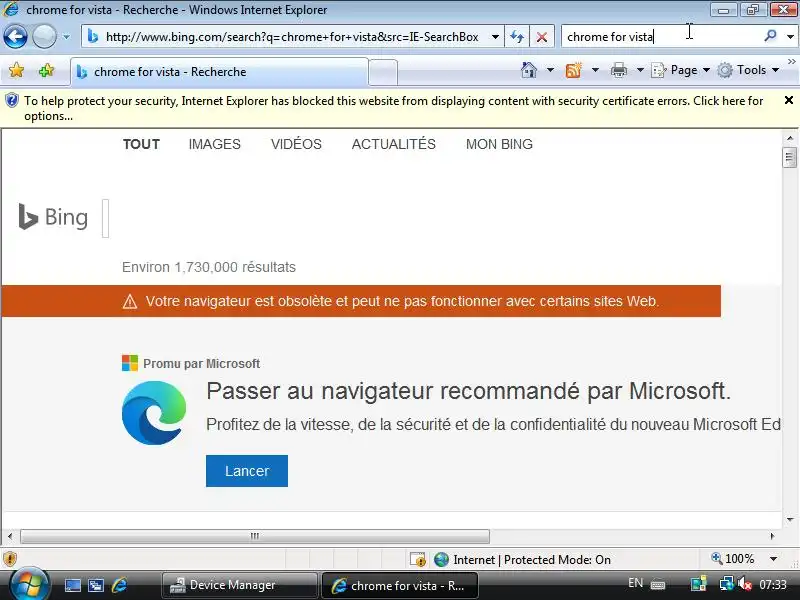Click the vertical scrollbar up arrow
Viewport: 800px width, 600px height.
click(x=790, y=138)
